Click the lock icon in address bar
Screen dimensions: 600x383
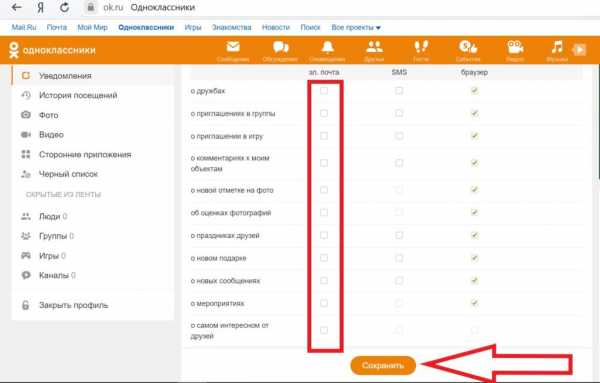[91, 7]
